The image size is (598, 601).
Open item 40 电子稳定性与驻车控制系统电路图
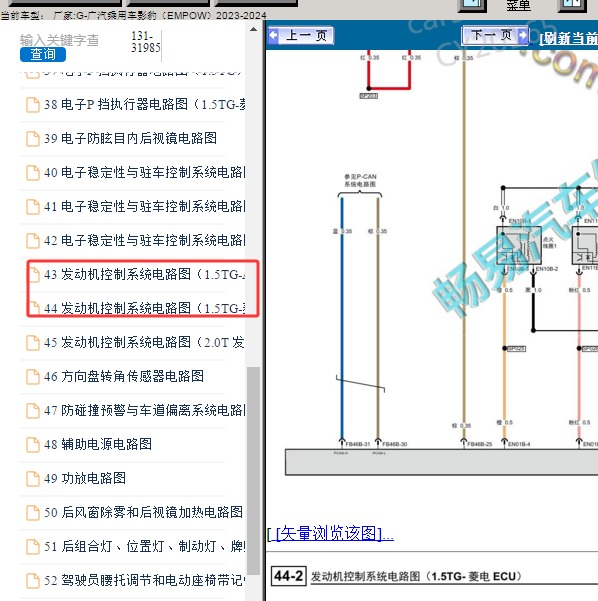pyautogui.click(x=145, y=172)
